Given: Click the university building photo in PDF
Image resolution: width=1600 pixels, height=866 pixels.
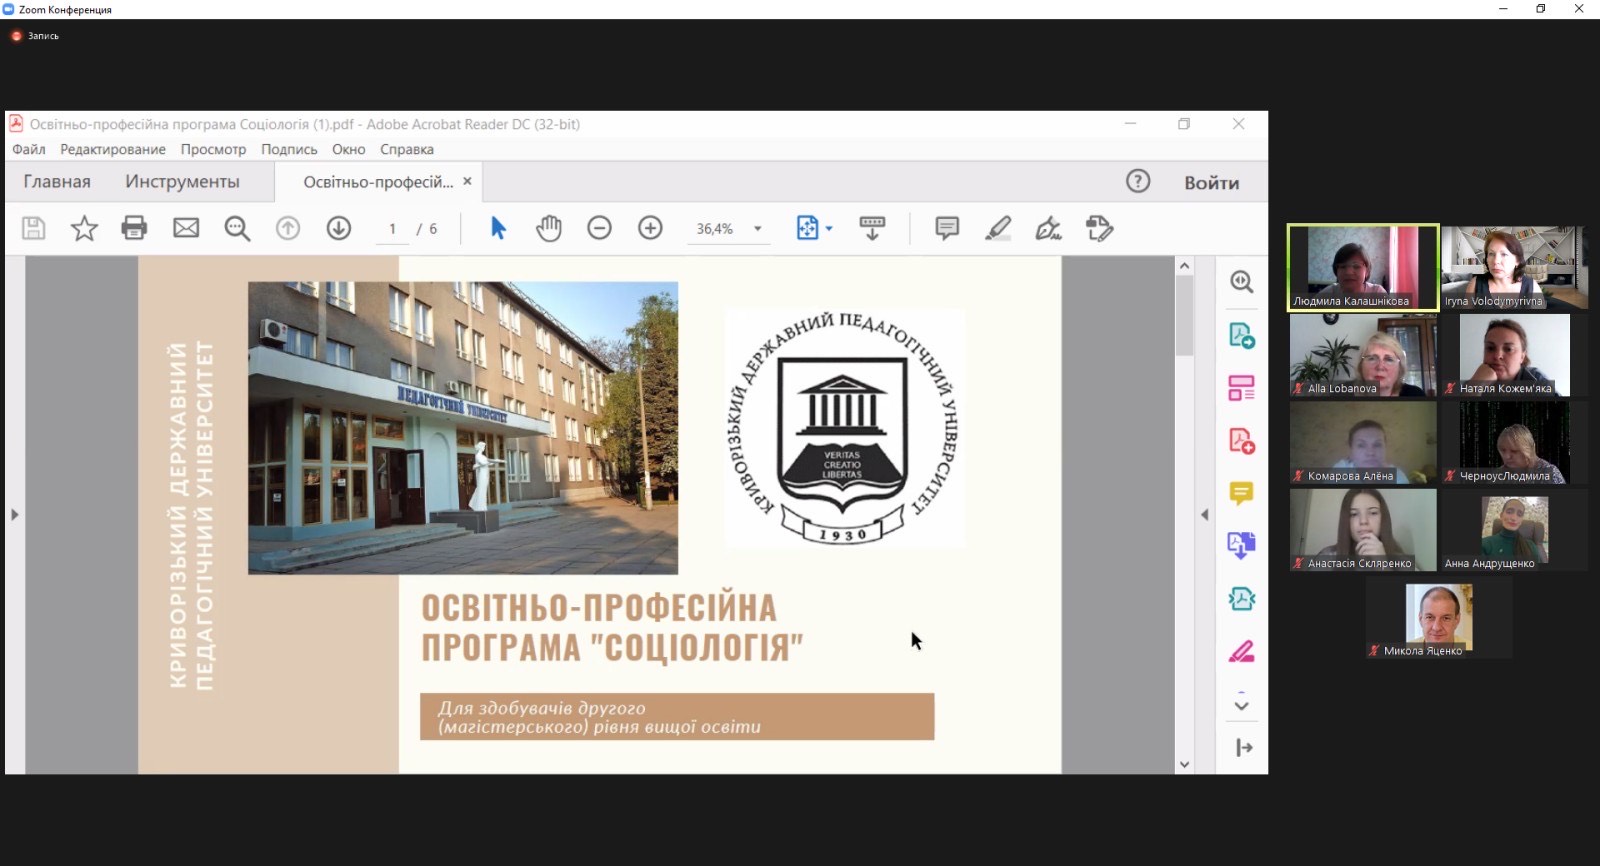Looking at the screenshot, I should click(463, 428).
